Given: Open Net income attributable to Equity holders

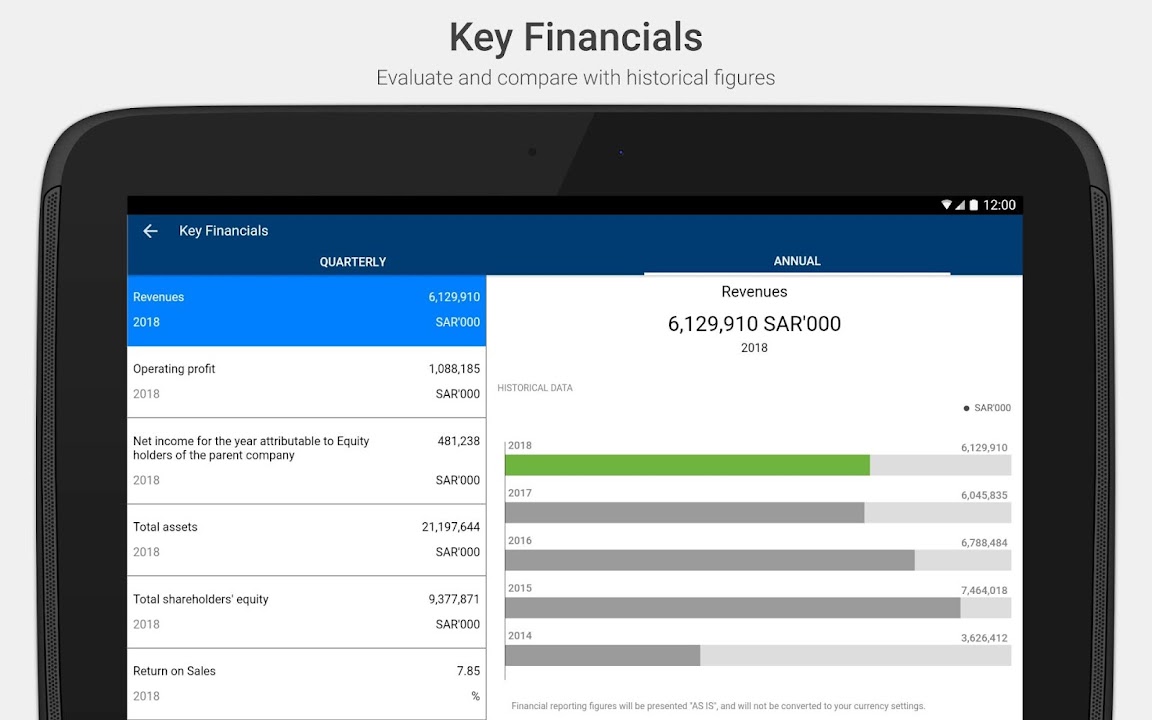Looking at the screenshot, I should click(x=306, y=460).
